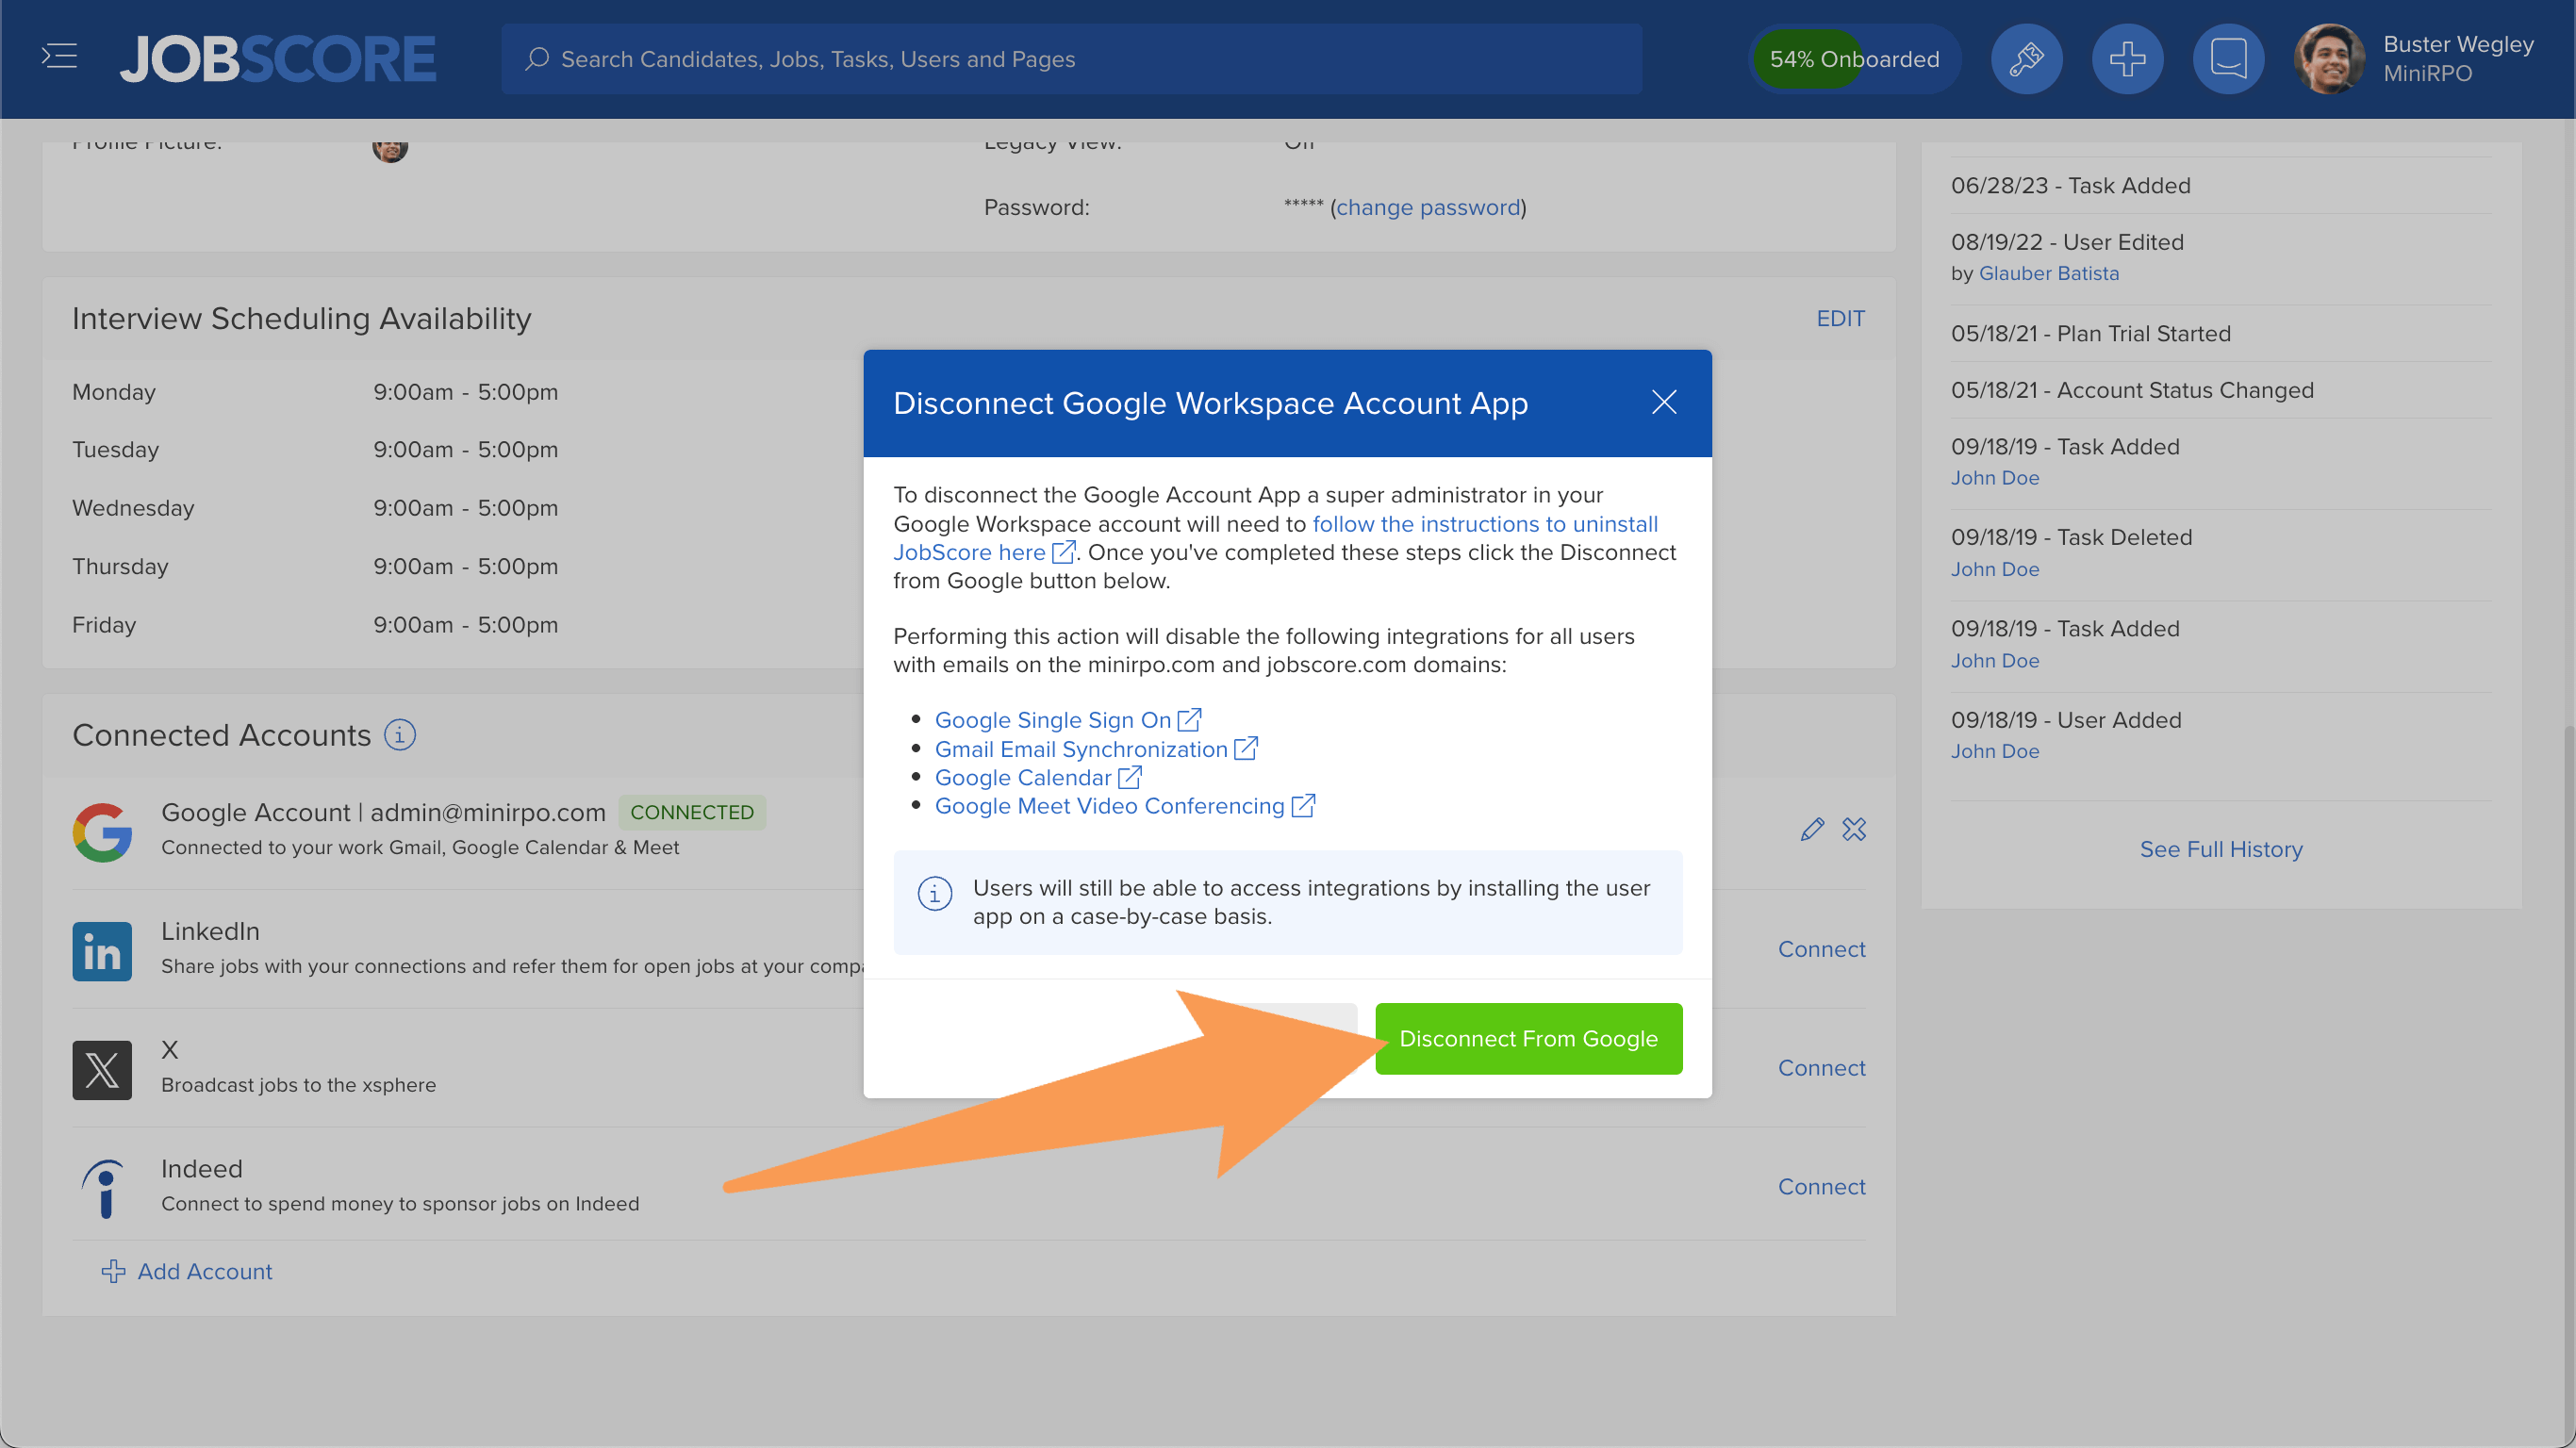Click Connect for Indeed
The width and height of the screenshot is (2576, 1448).
1821,1187
